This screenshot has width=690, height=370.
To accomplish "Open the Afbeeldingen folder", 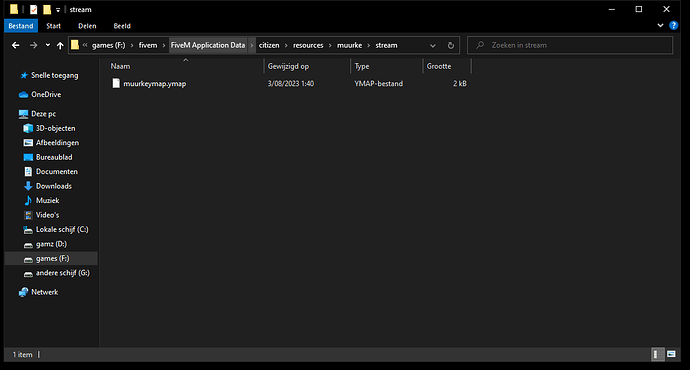I will click(57, 143).
